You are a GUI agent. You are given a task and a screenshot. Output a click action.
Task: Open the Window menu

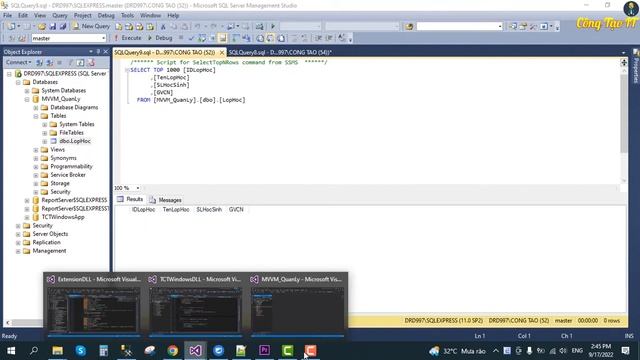[x=150, y=15]
